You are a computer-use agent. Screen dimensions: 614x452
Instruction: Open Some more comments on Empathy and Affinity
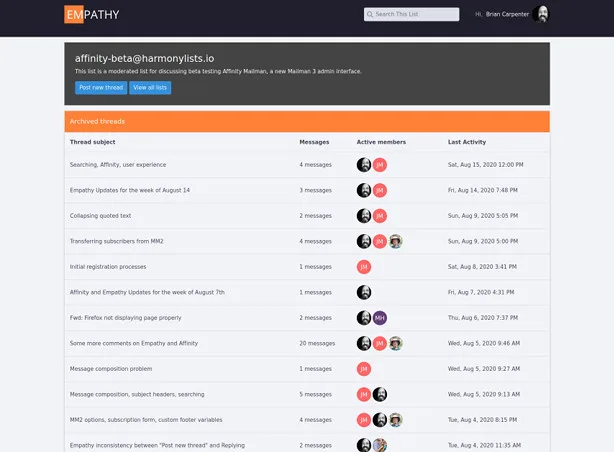[x=134, y=343]
